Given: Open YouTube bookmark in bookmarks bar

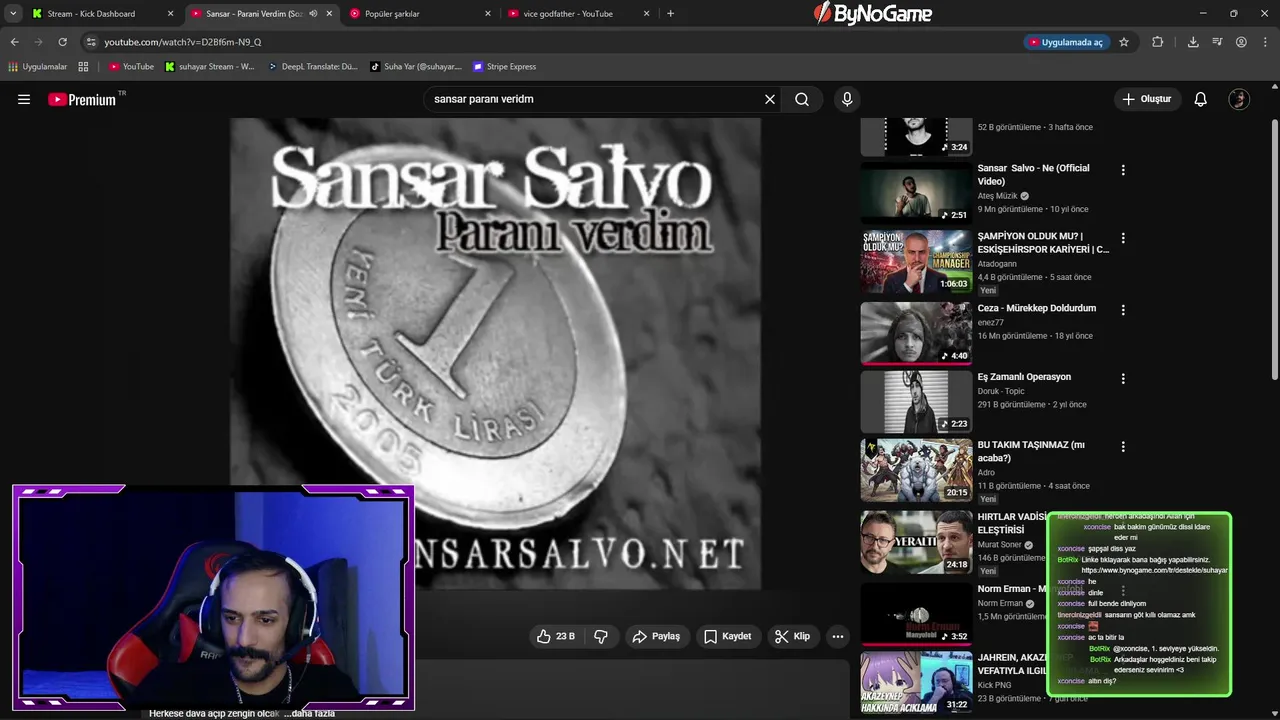Looking at the screenshot, I should pos(131,67).
